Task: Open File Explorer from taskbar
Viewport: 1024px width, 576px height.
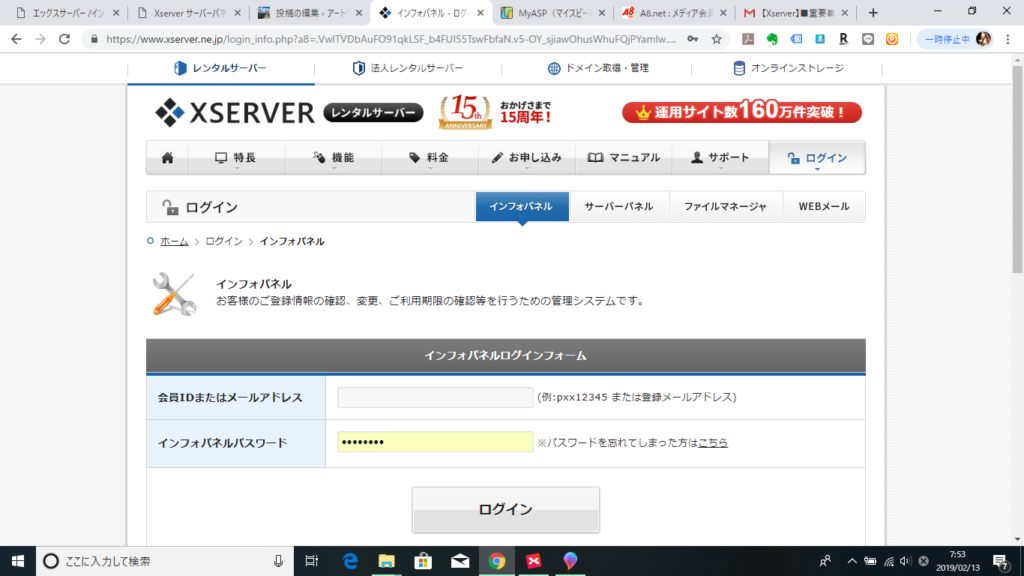Action: coord(387,561)
